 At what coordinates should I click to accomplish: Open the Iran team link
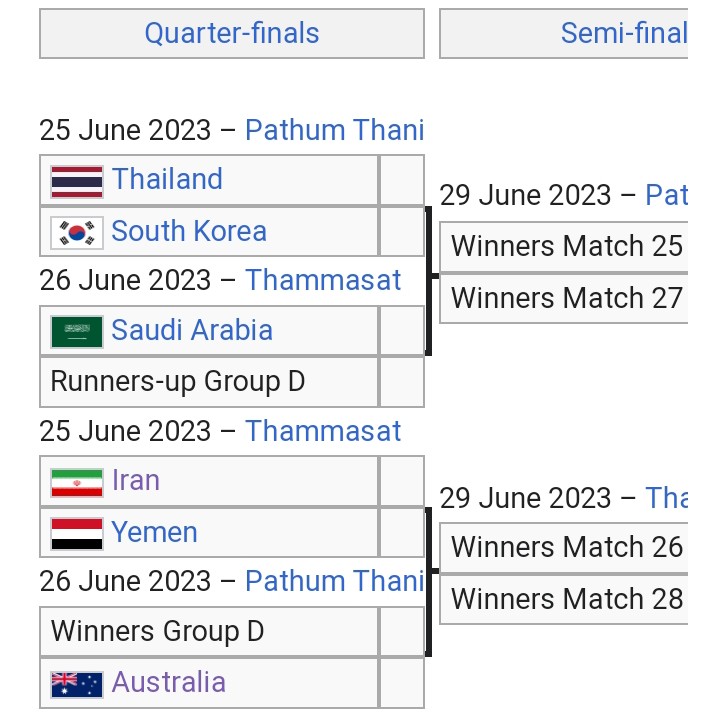(136, 480)
